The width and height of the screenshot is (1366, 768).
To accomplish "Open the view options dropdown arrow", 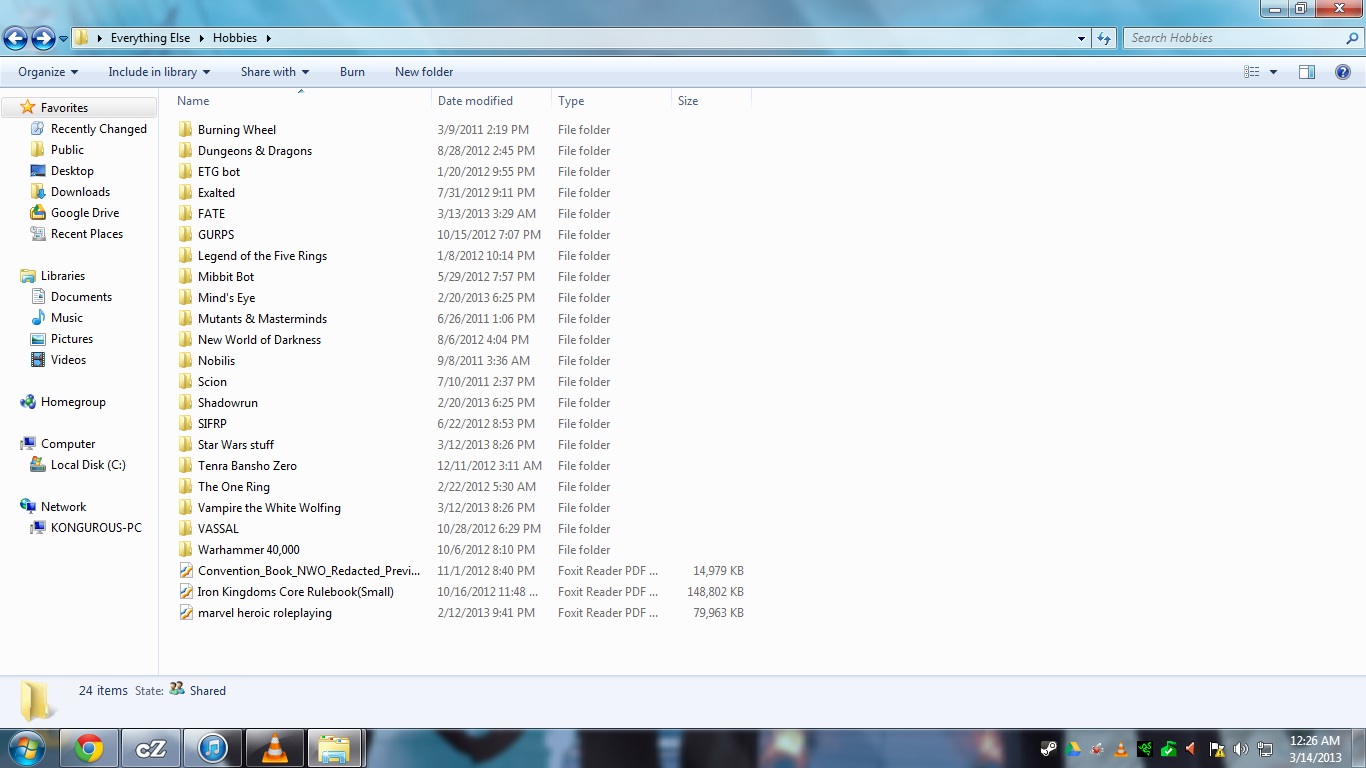I will coord(1273,72).
